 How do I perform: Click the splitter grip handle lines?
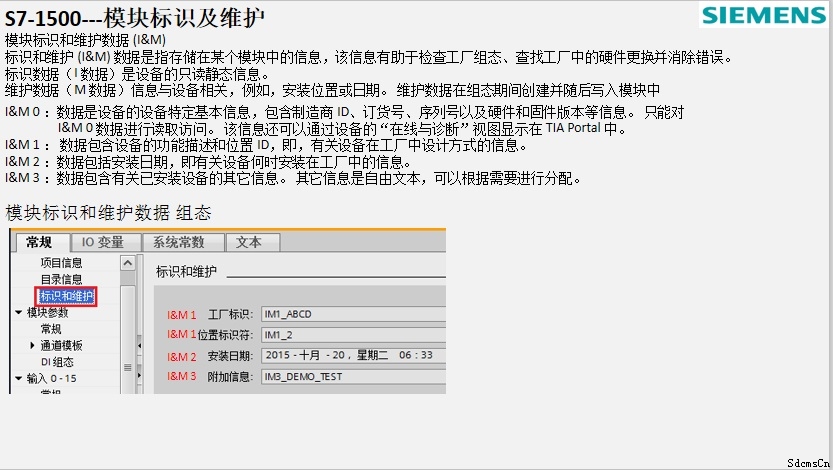point(128,367)
